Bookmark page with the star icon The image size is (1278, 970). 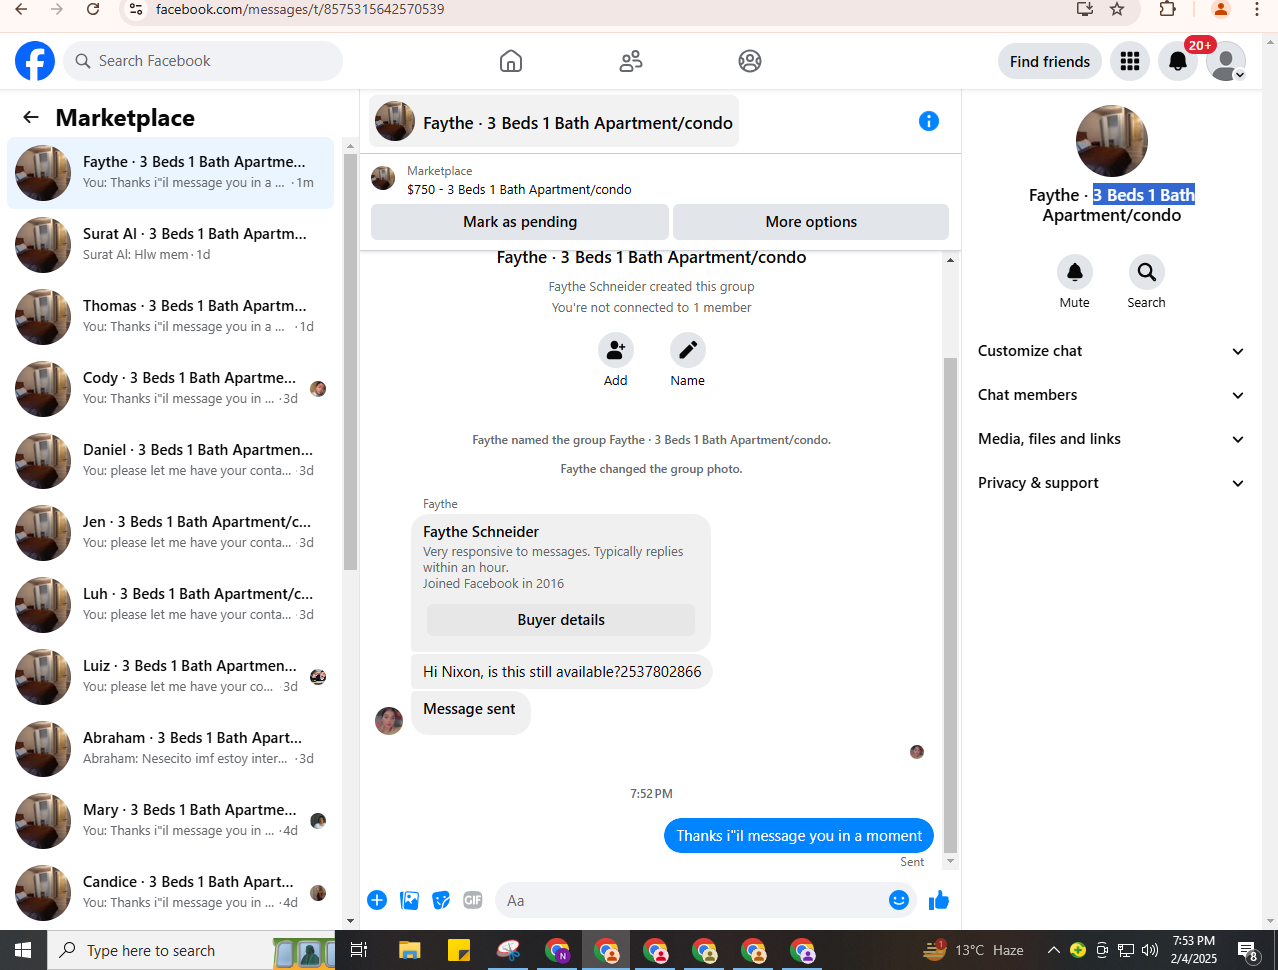click(x=1117, y=9)
